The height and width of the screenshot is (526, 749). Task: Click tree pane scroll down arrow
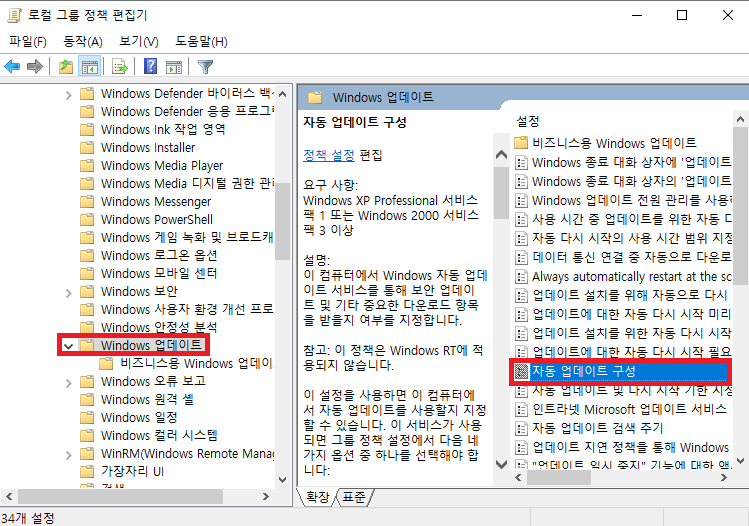[283, 480]
